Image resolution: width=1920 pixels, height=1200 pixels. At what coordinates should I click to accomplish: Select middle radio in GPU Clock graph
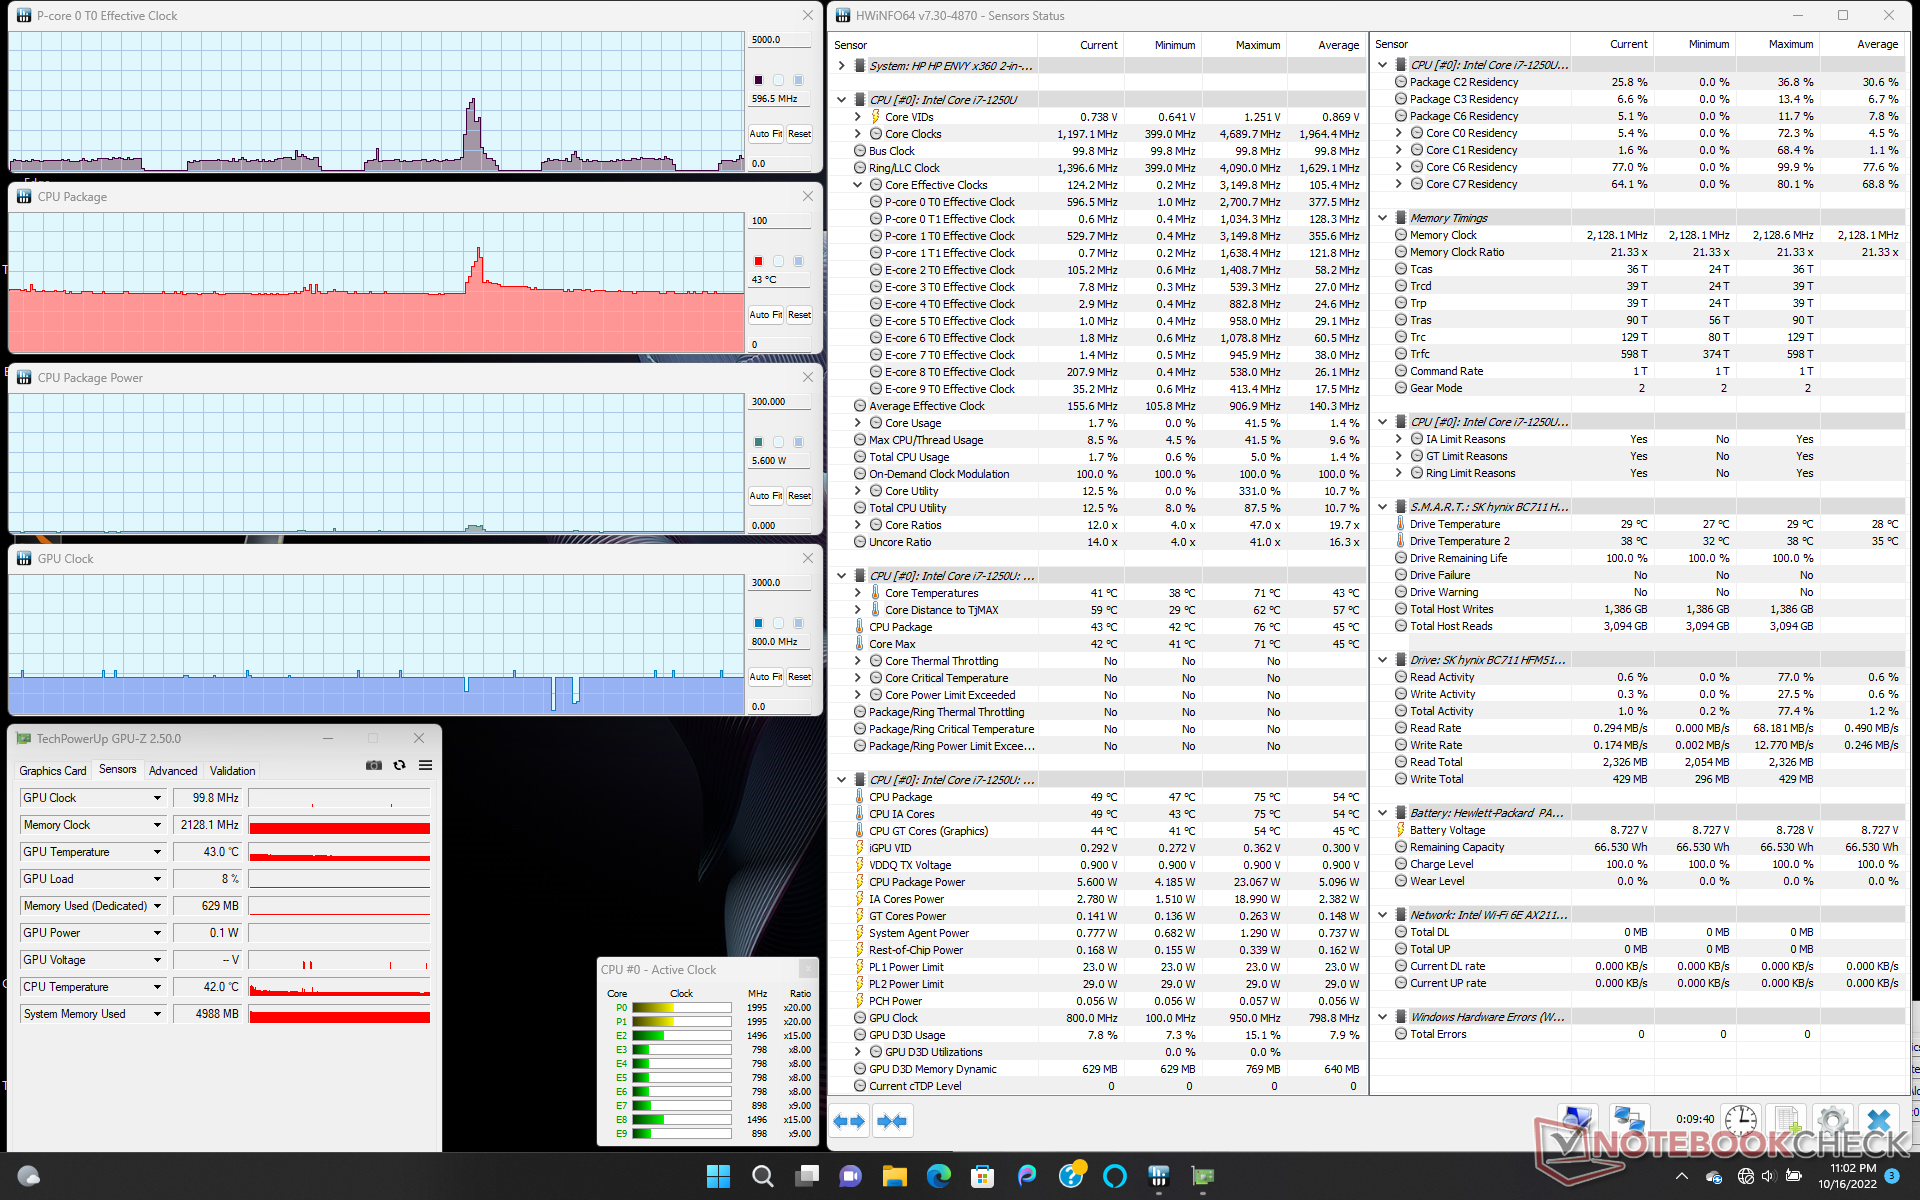[x=778, y=623]
